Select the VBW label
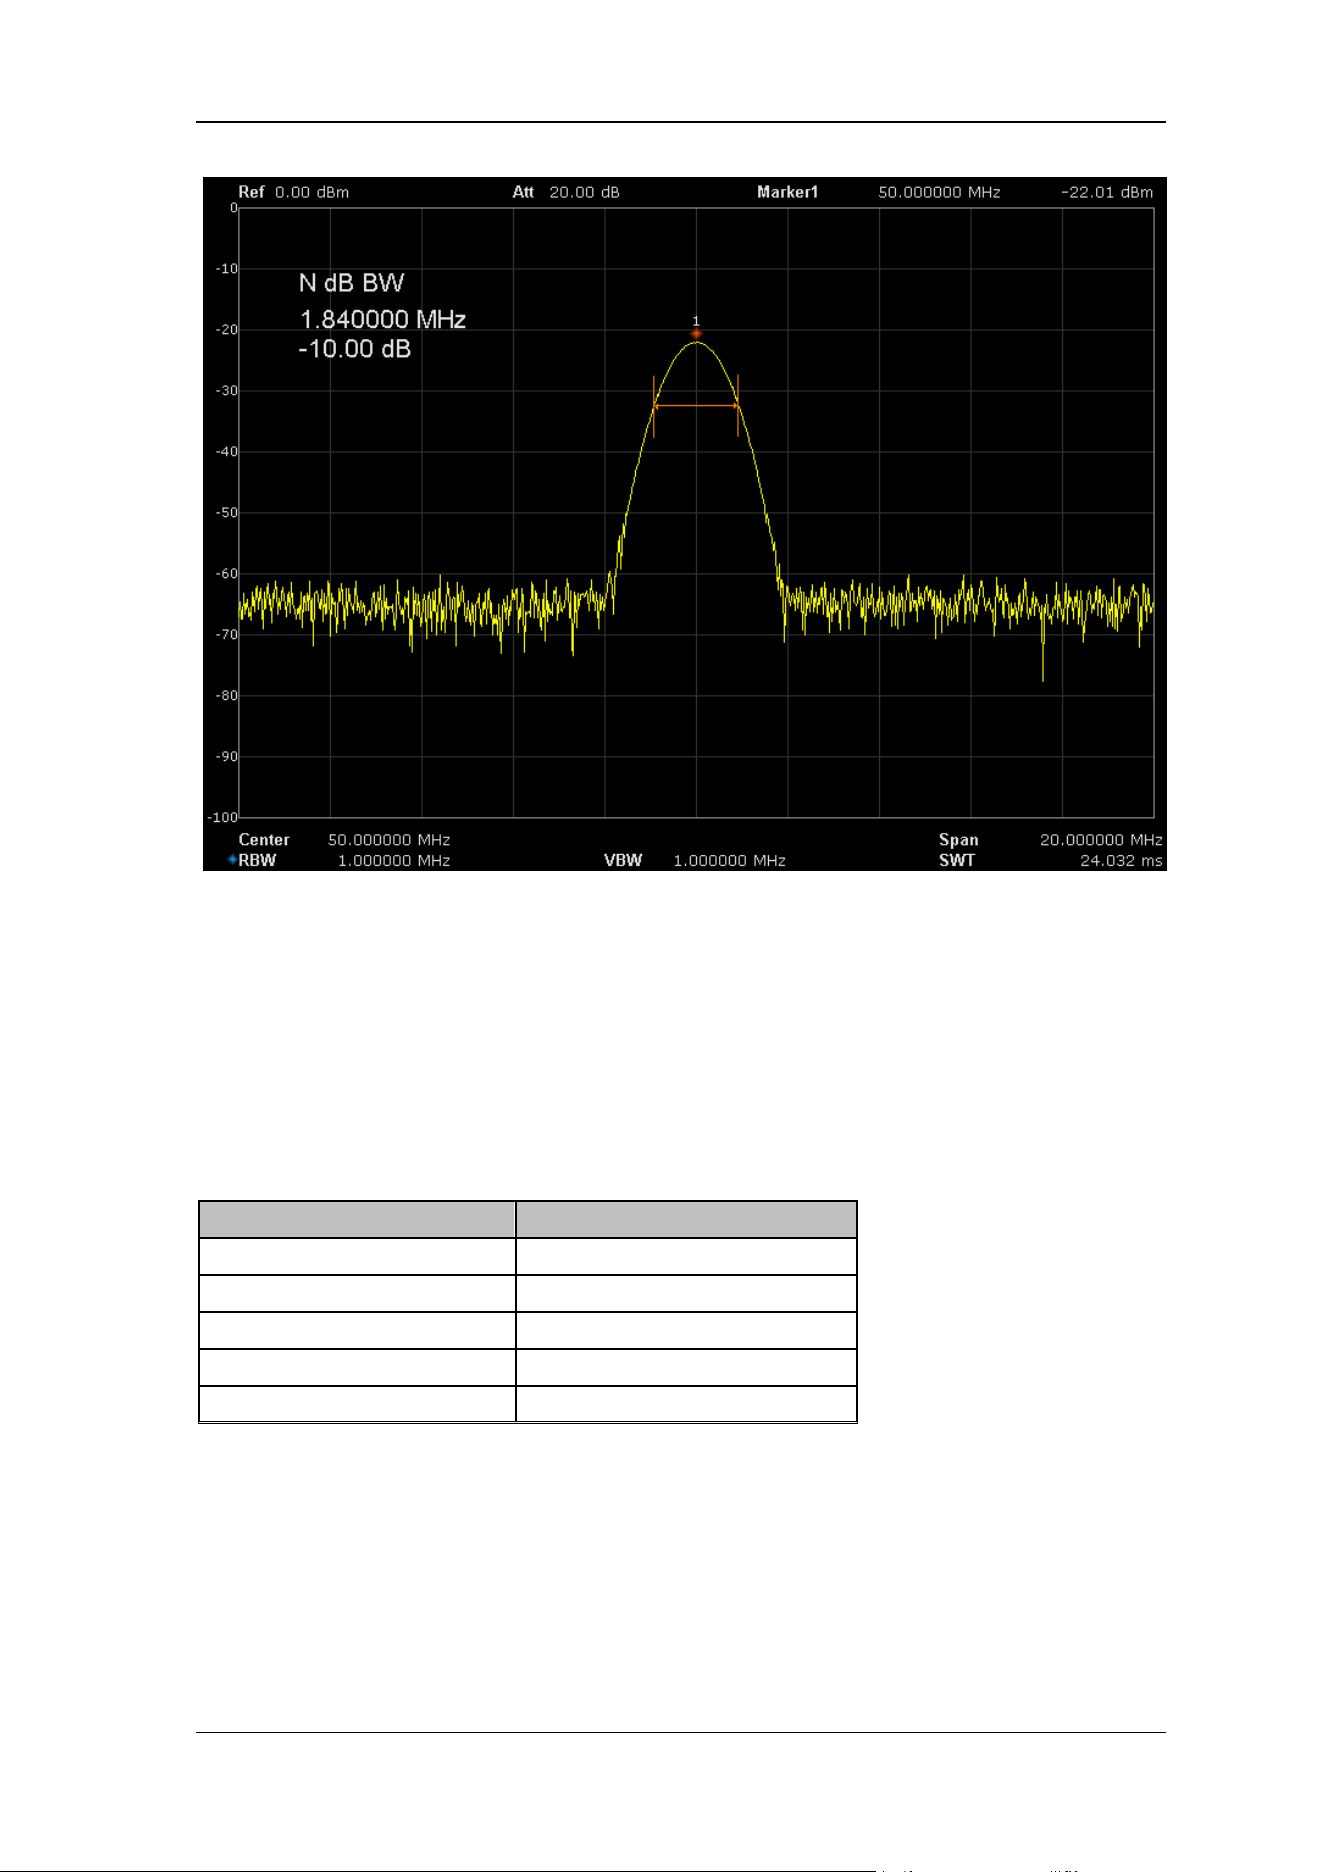This screenshot has height=1872, width=1324. pos(623,860)
